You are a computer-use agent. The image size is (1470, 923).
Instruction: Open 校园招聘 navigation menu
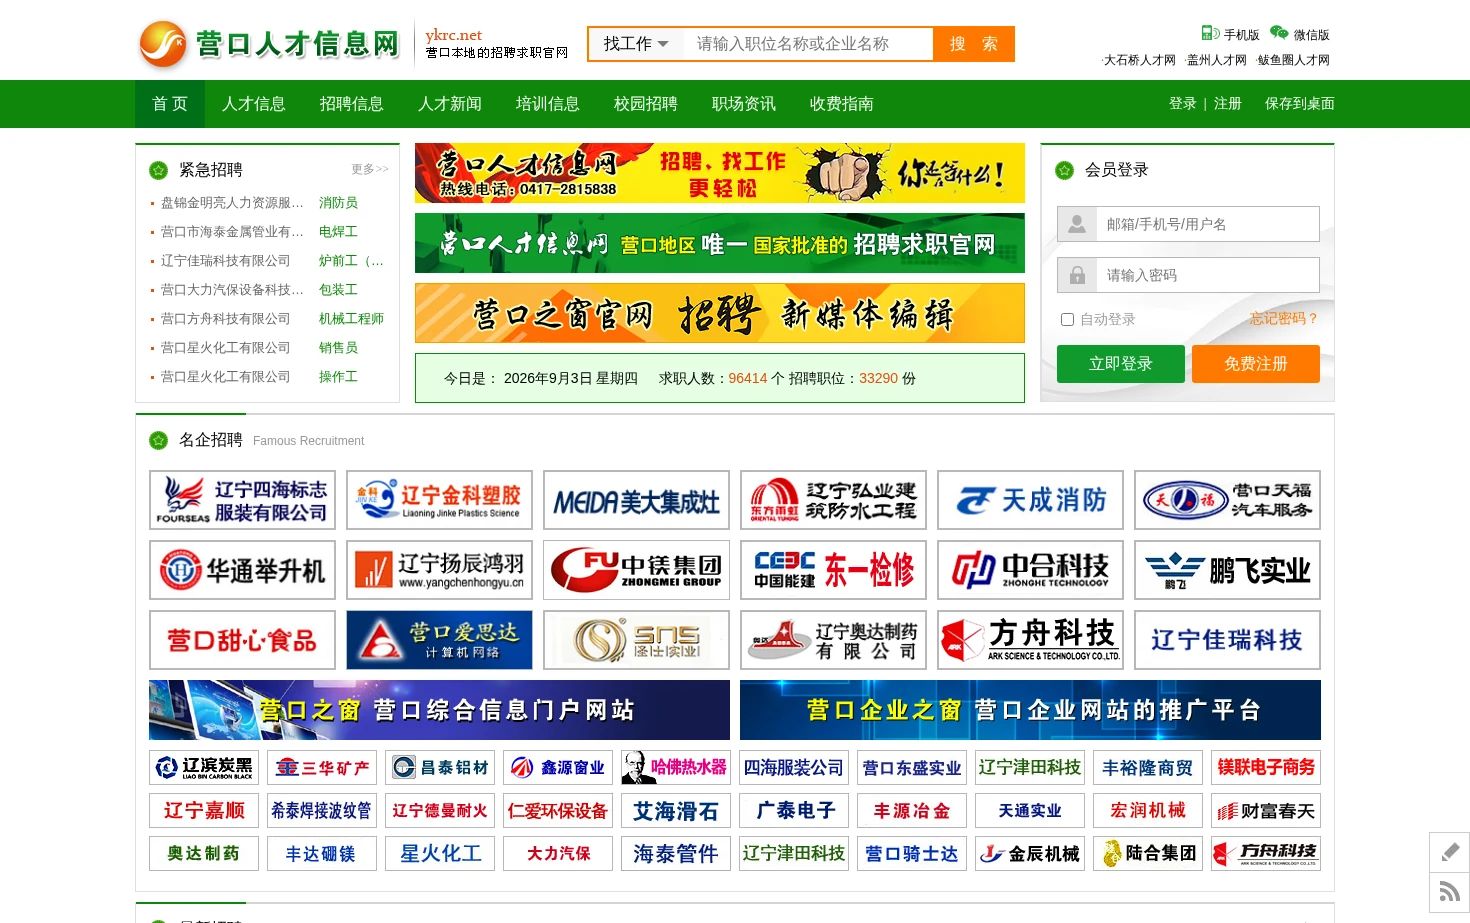coord(646,104)
